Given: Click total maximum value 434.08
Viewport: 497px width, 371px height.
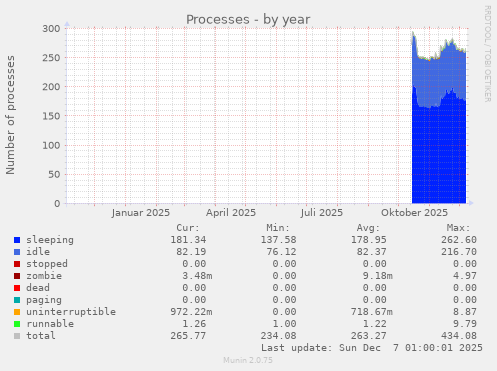Looking at the screenshot, I should point(459,336).
